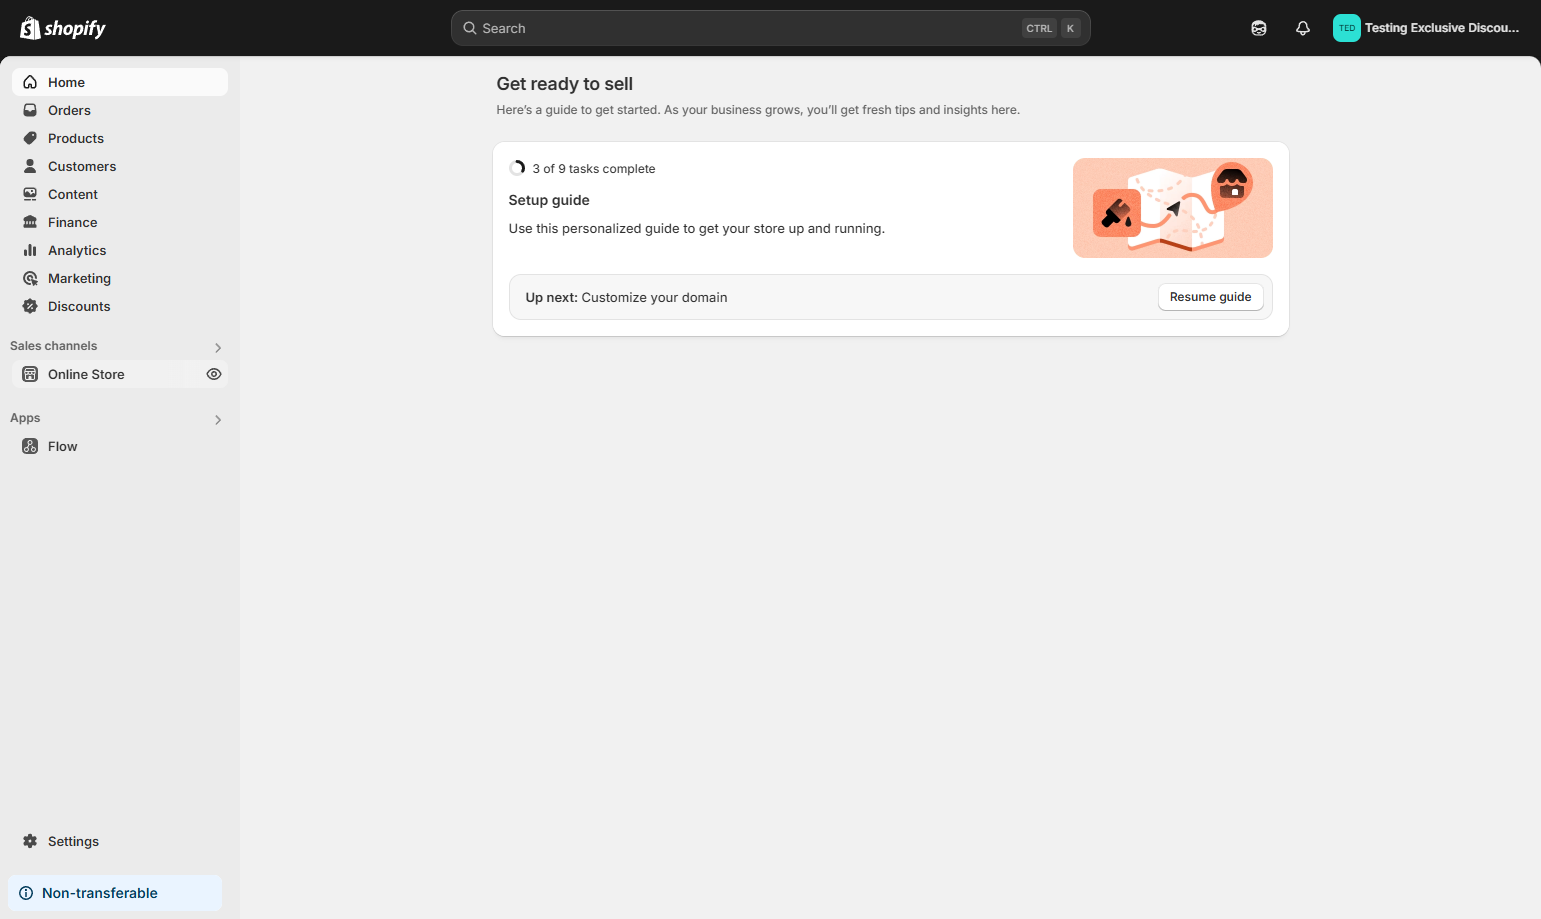Click the 'Setup guide' heading

tap(549, 200)
